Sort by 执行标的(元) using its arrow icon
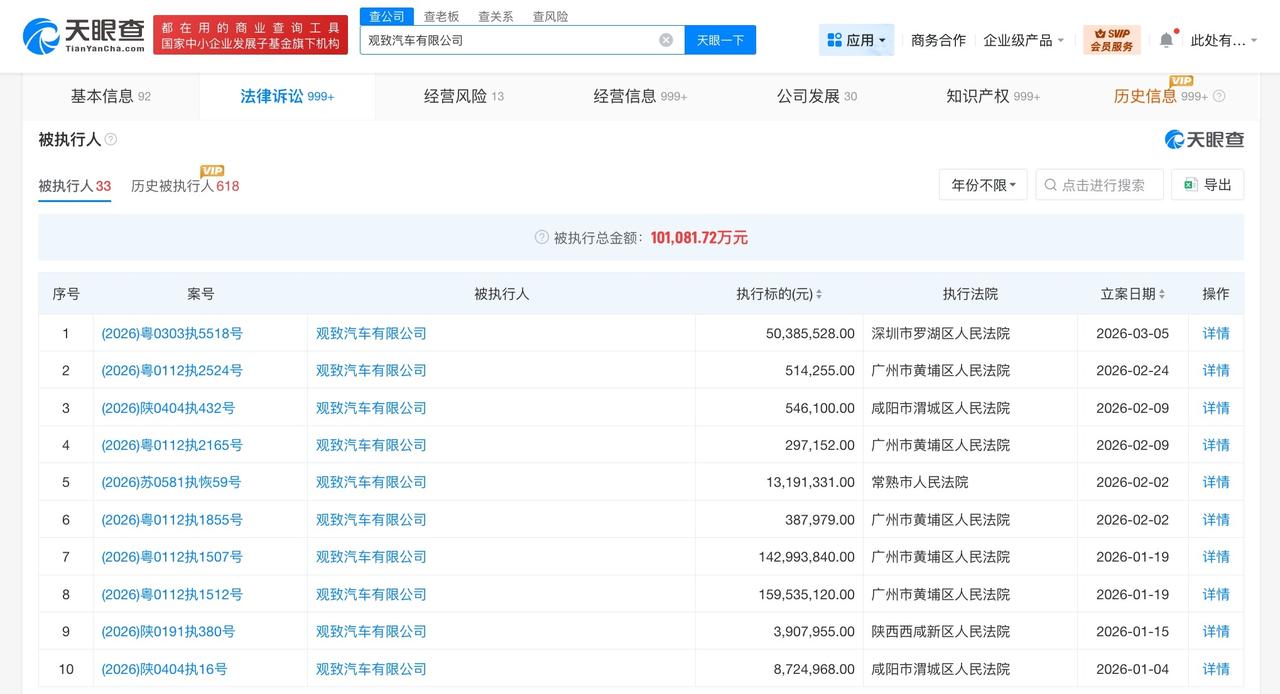 pyautogui.click(x=819, y=294)
